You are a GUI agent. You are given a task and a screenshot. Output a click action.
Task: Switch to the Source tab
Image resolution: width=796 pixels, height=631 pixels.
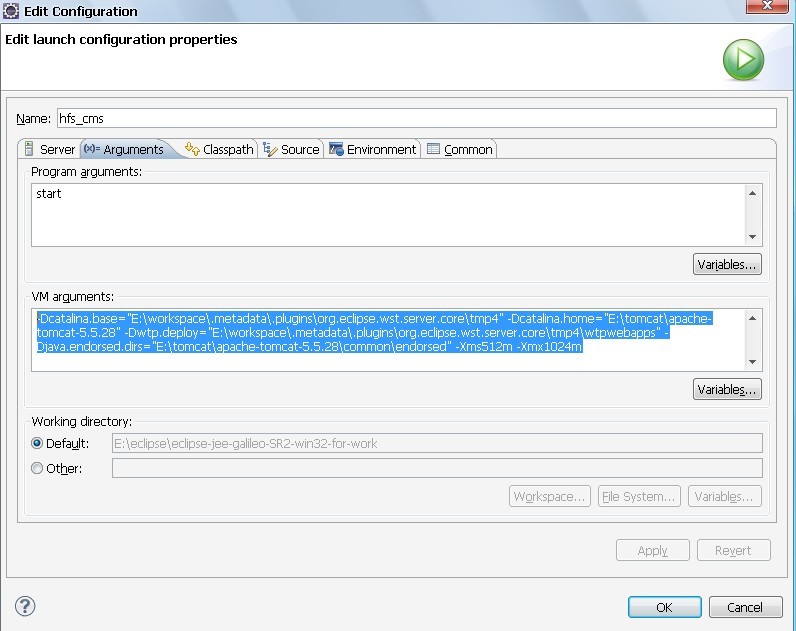(x=291, y=149)
